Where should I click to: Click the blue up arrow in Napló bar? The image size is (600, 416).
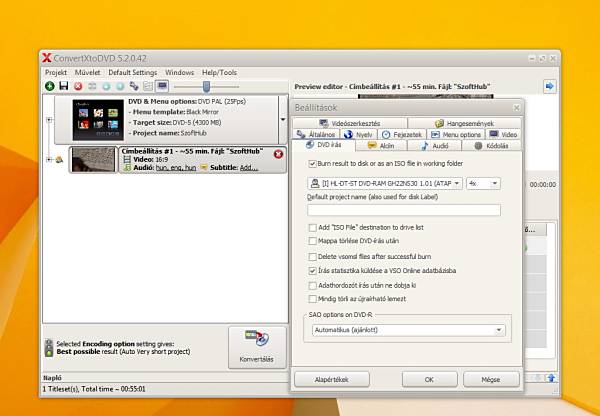click(551, 378)
